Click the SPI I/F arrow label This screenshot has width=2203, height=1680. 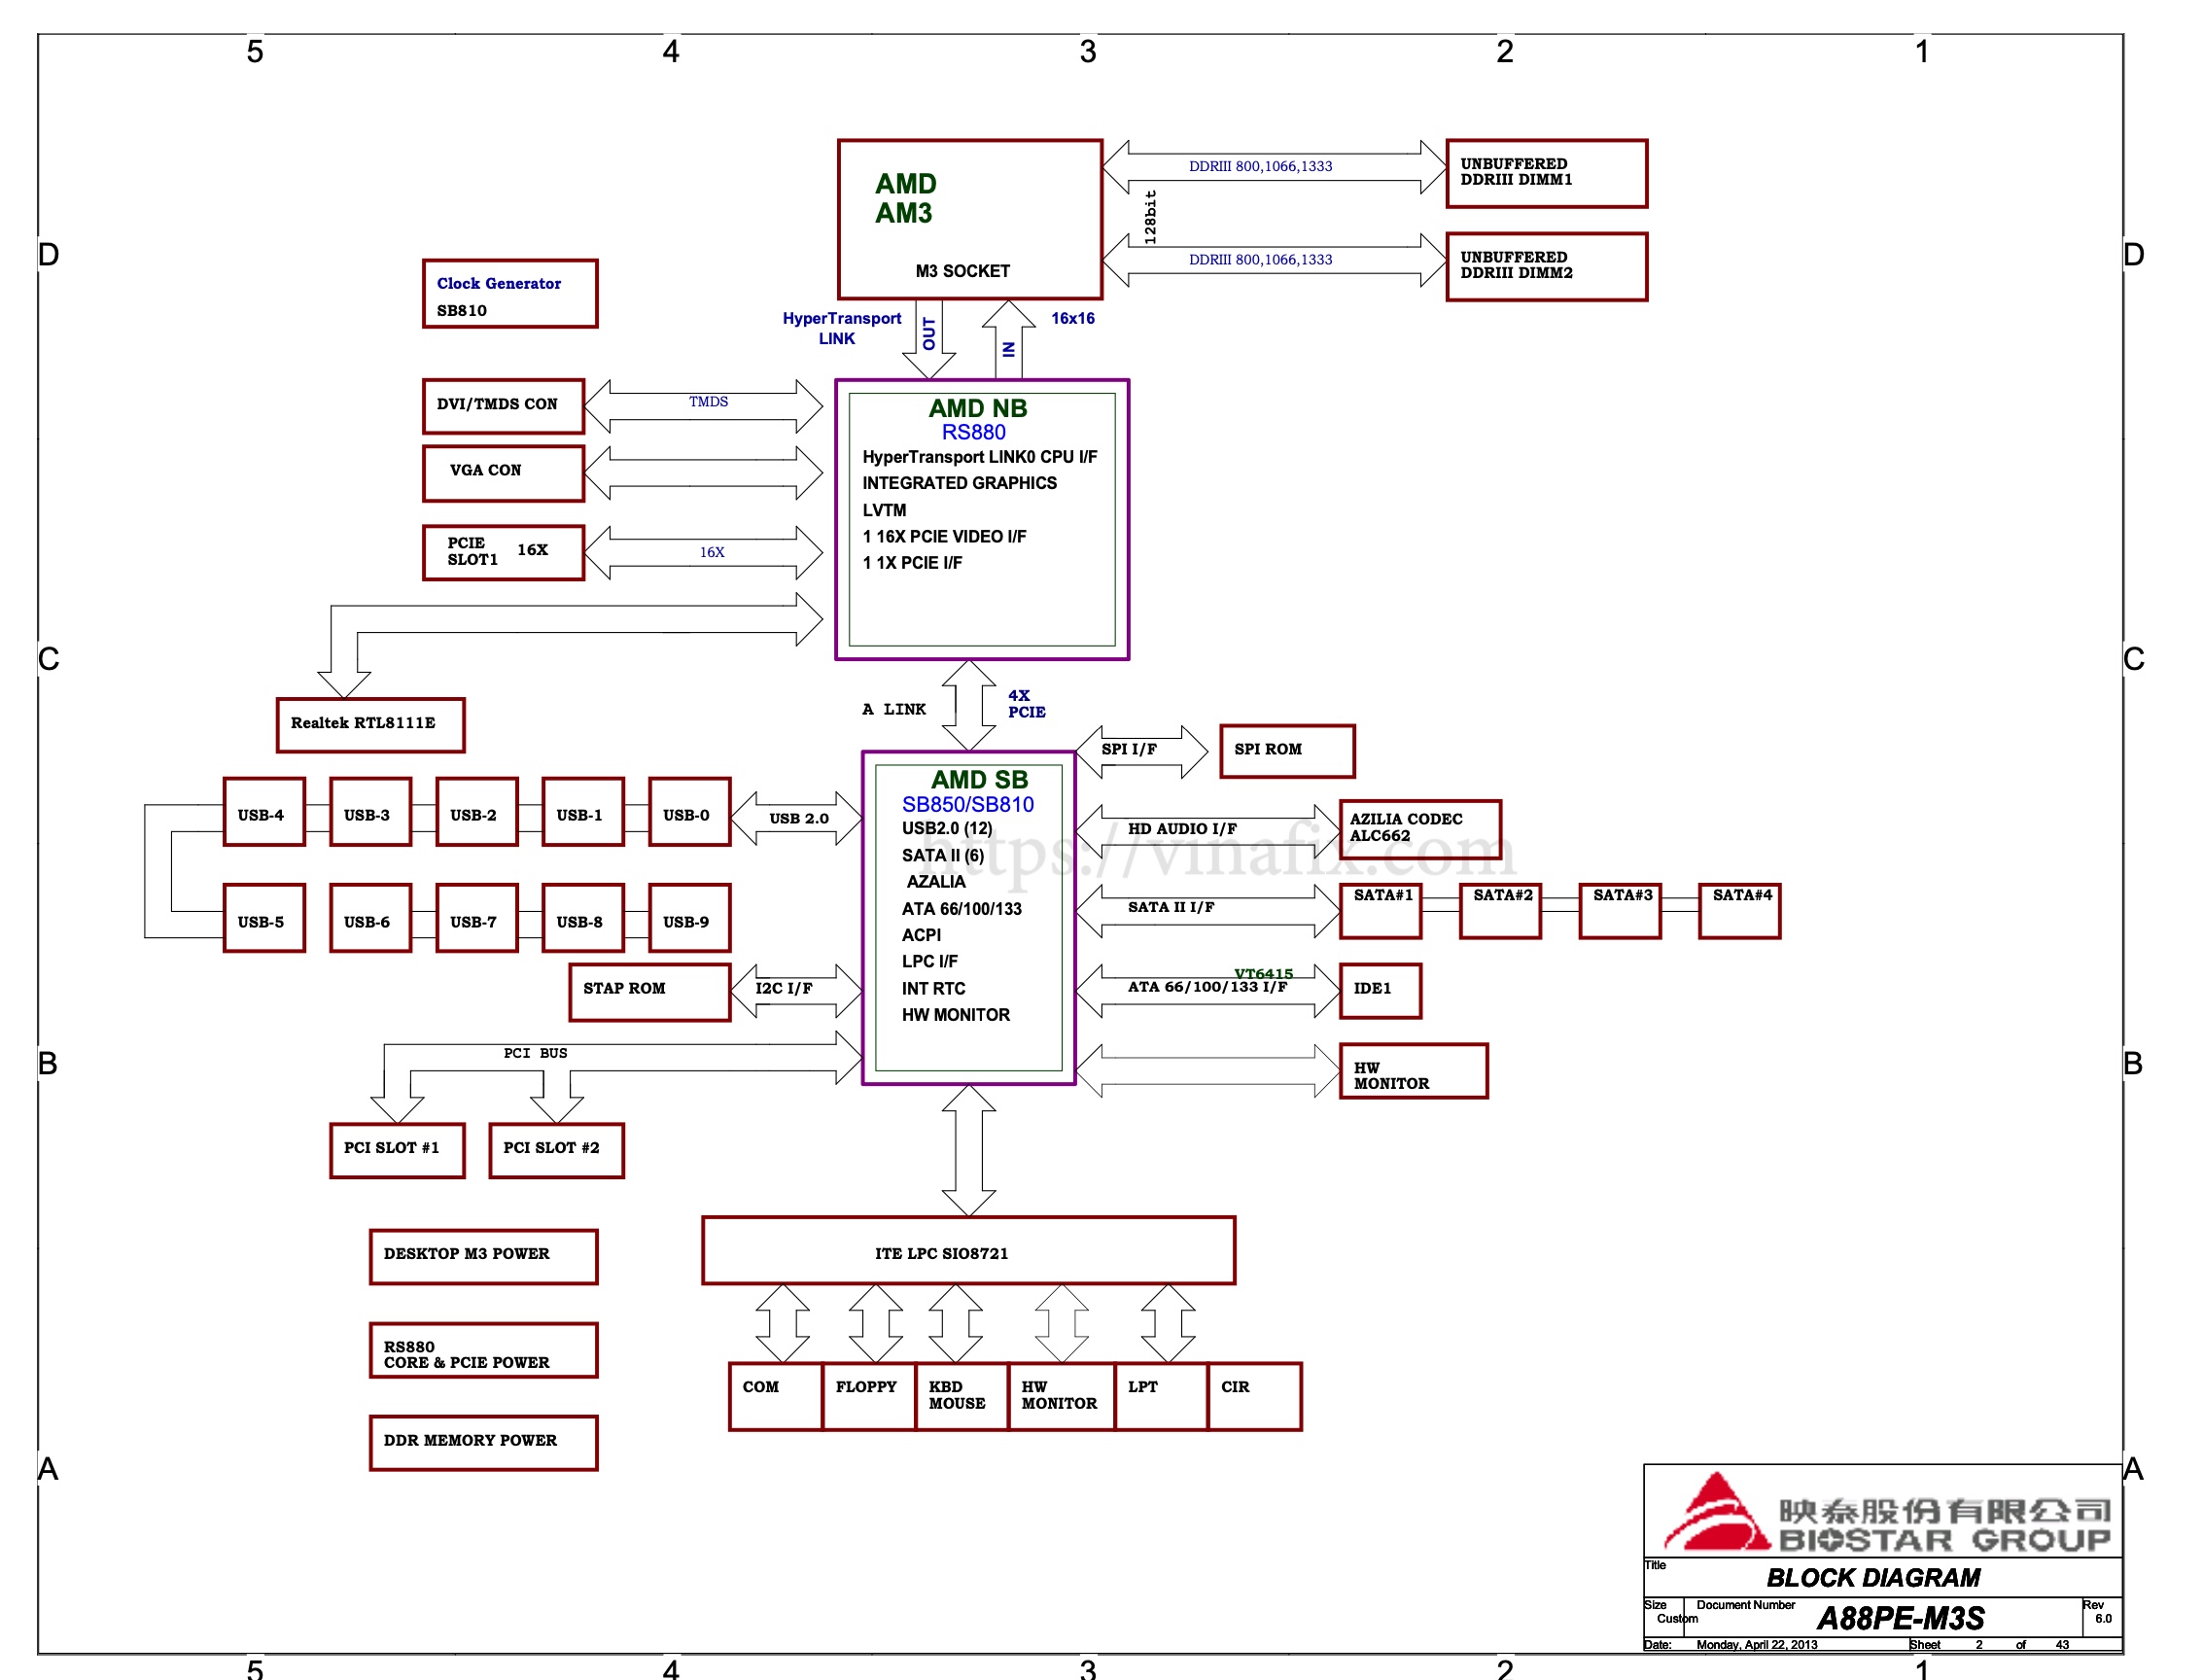[1129, 749]
